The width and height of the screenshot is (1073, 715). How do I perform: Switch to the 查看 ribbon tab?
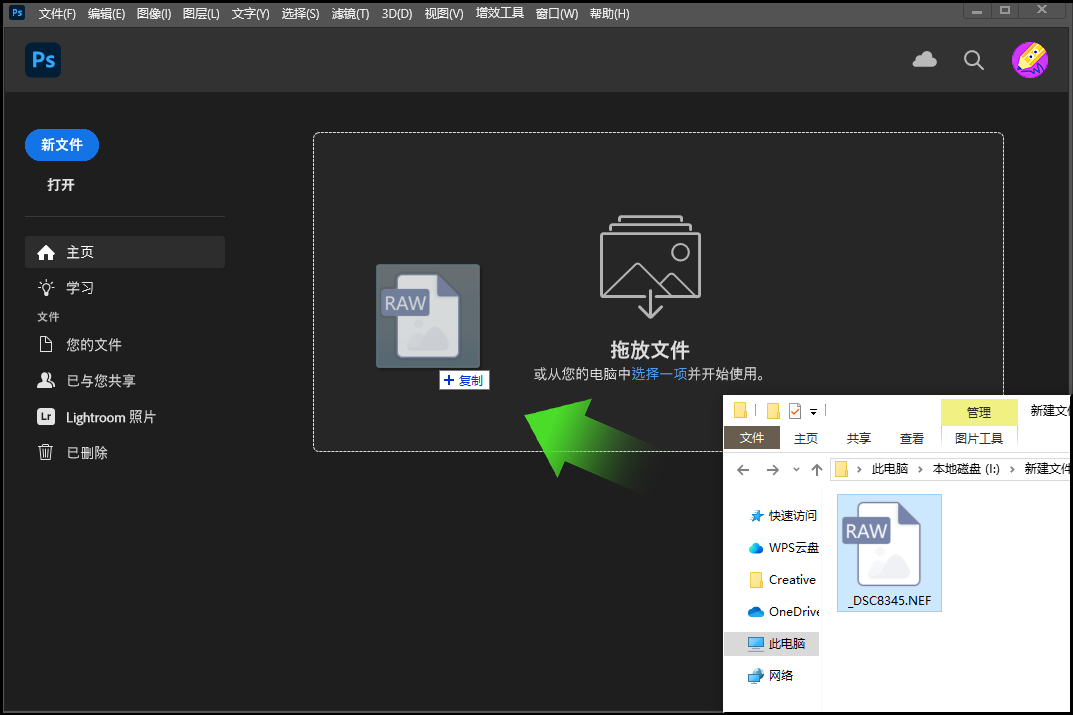[912, 438]
